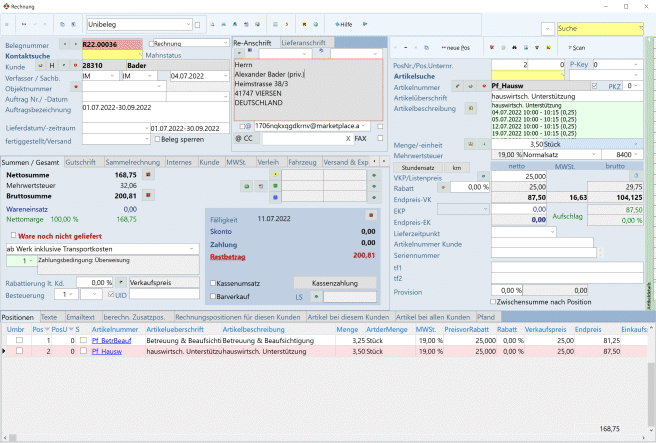This screenshot has height=443, width=656.
Task: Open the Unibeleg dropdown
Action: coord(188,24)
